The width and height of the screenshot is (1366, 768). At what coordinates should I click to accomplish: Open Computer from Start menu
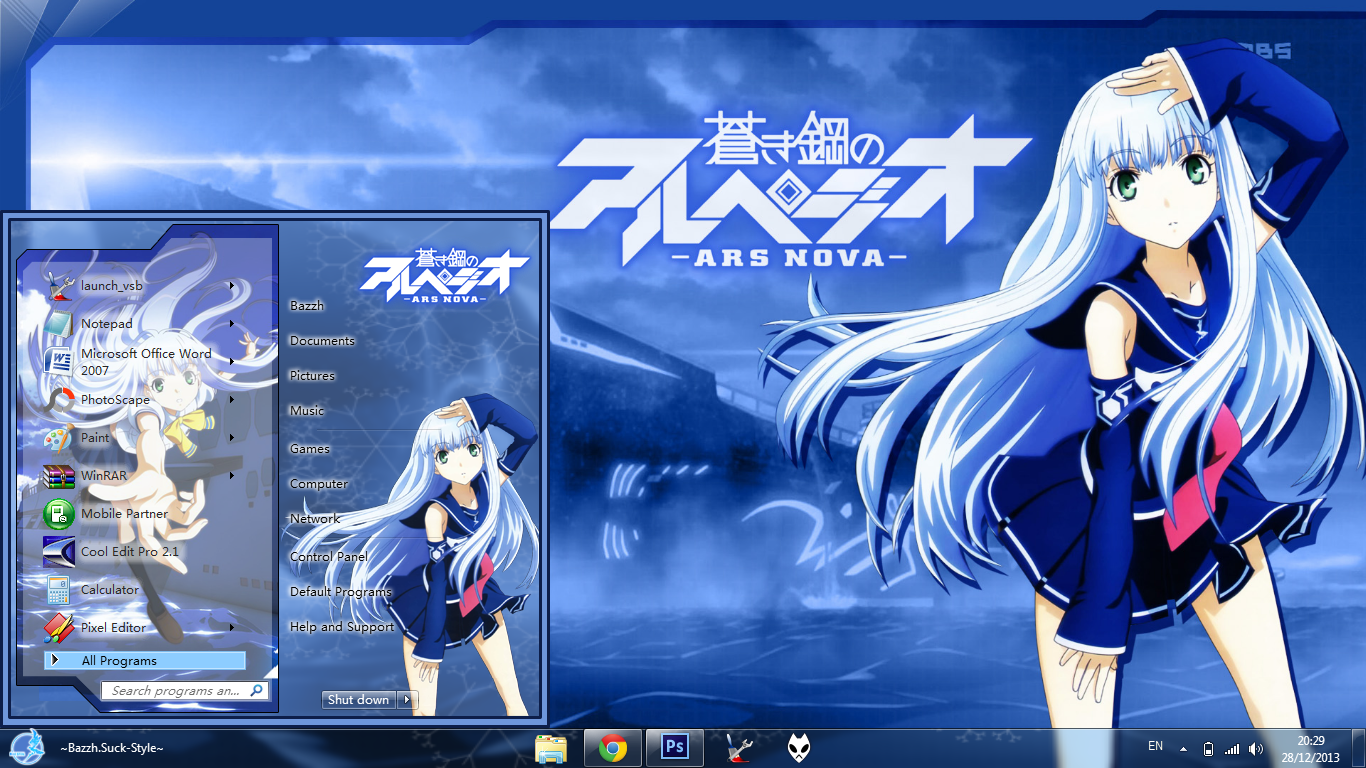click(x=319, y=484)
